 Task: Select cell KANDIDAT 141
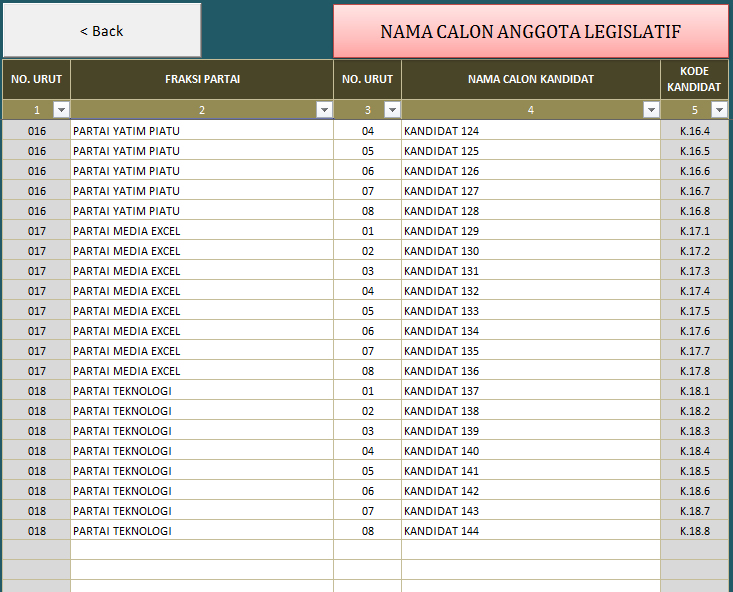point(531,470)
